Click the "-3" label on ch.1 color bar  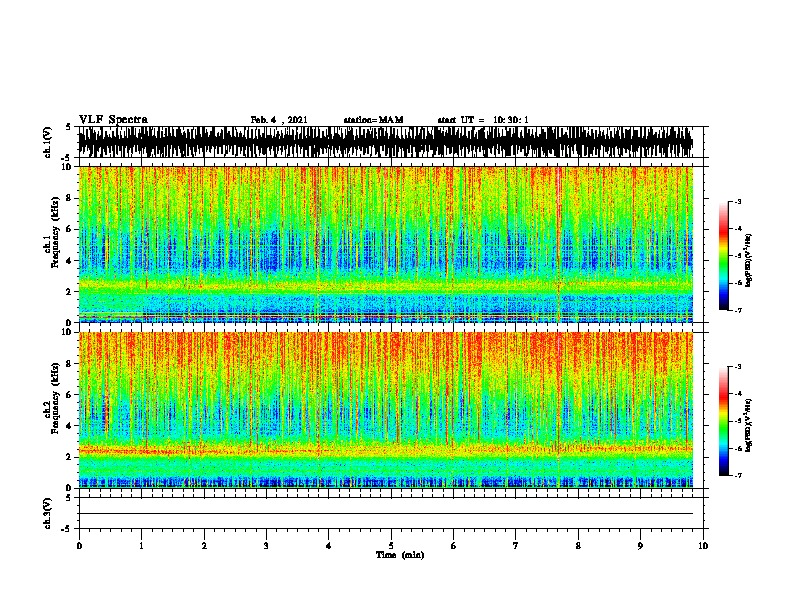coord(737,202)
